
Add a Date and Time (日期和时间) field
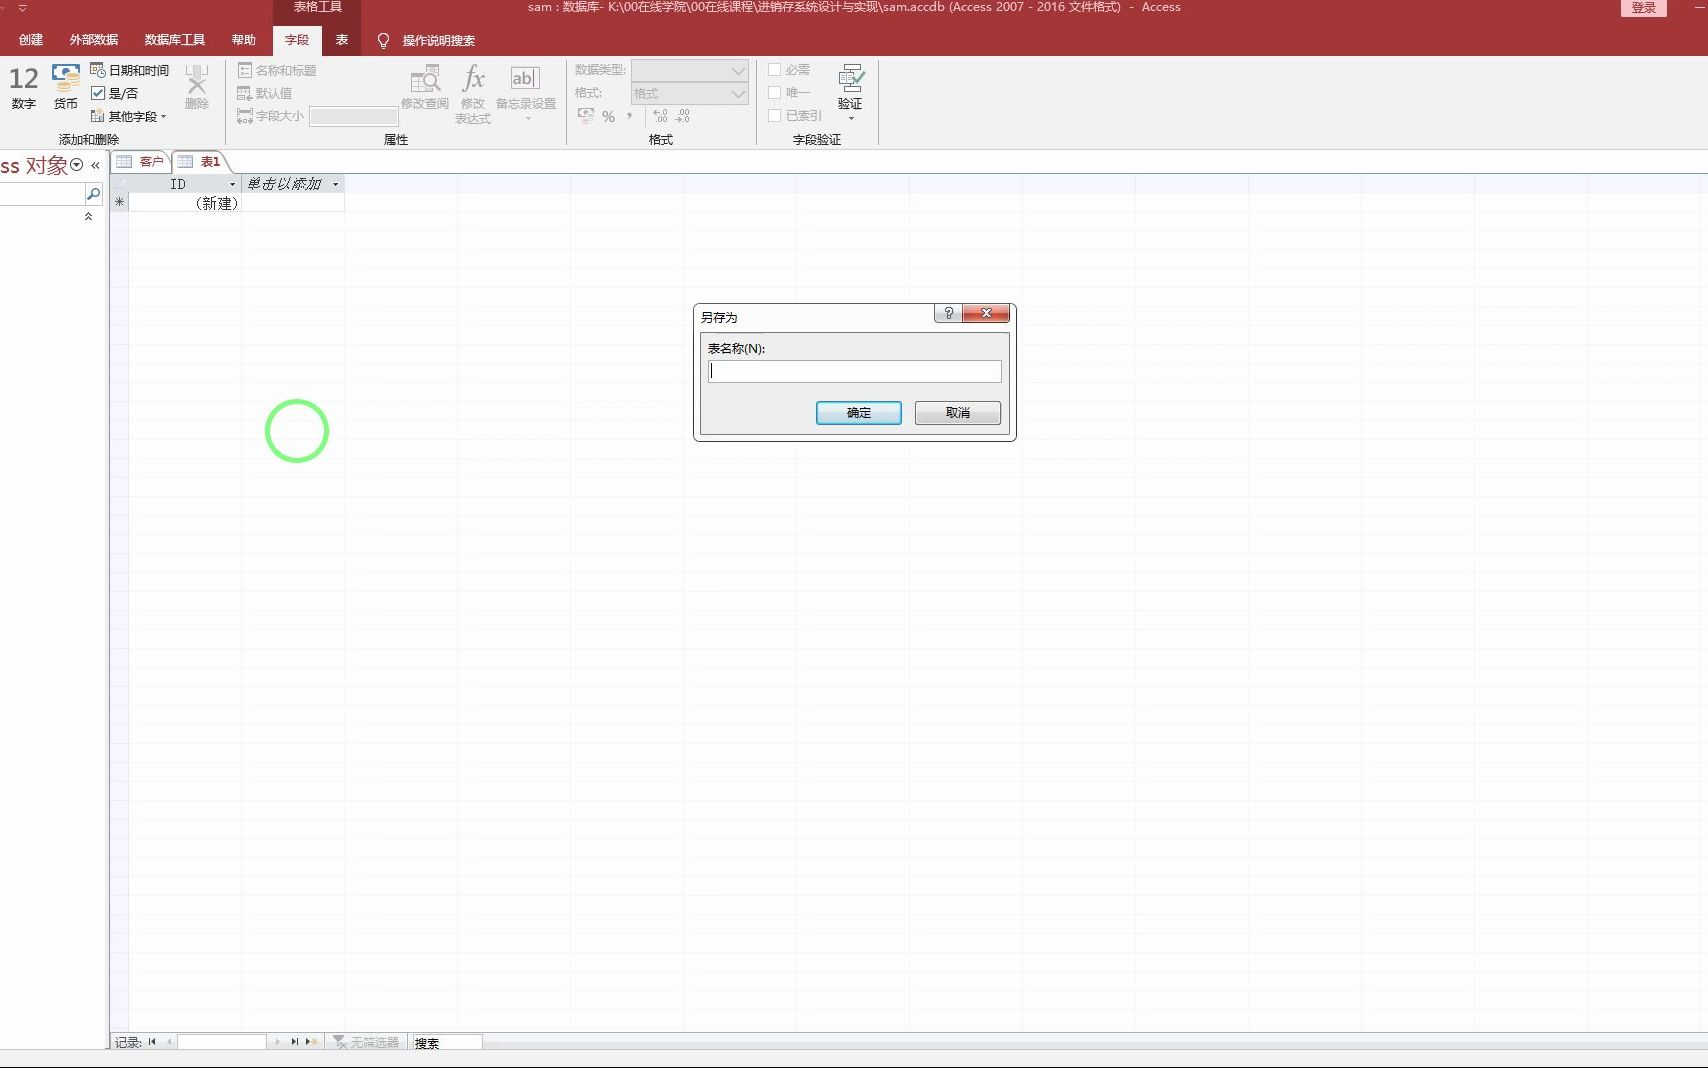click(129, 70)
